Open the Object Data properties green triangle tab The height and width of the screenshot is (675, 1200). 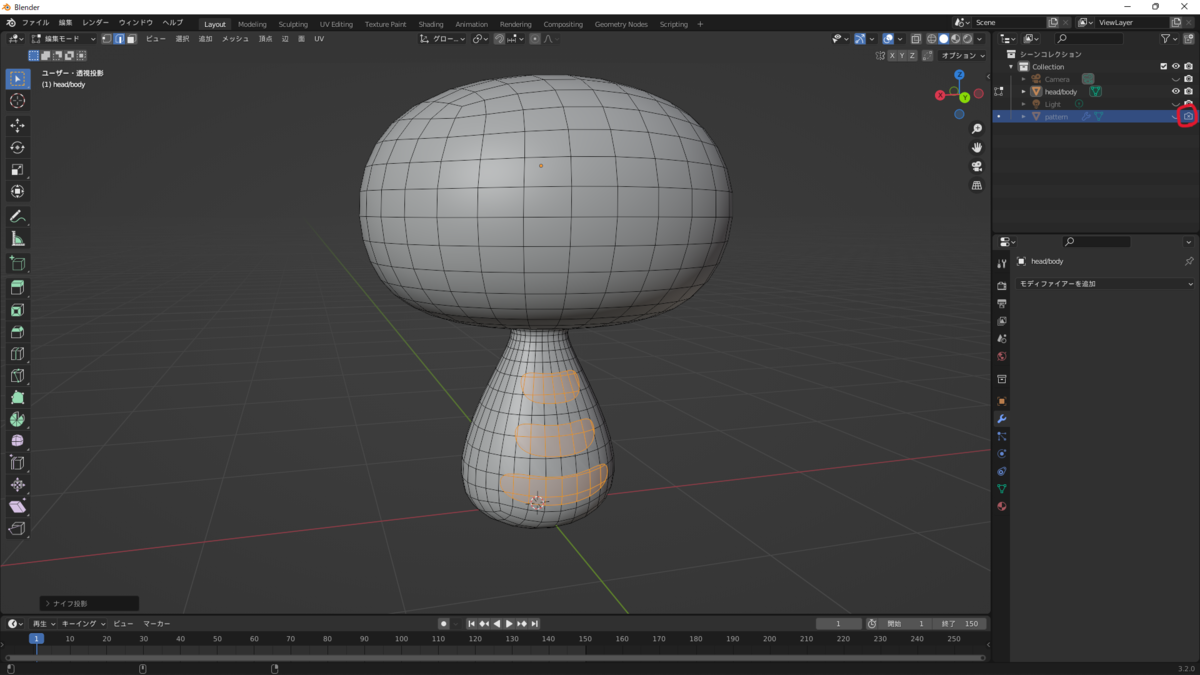coord(1002,489)
